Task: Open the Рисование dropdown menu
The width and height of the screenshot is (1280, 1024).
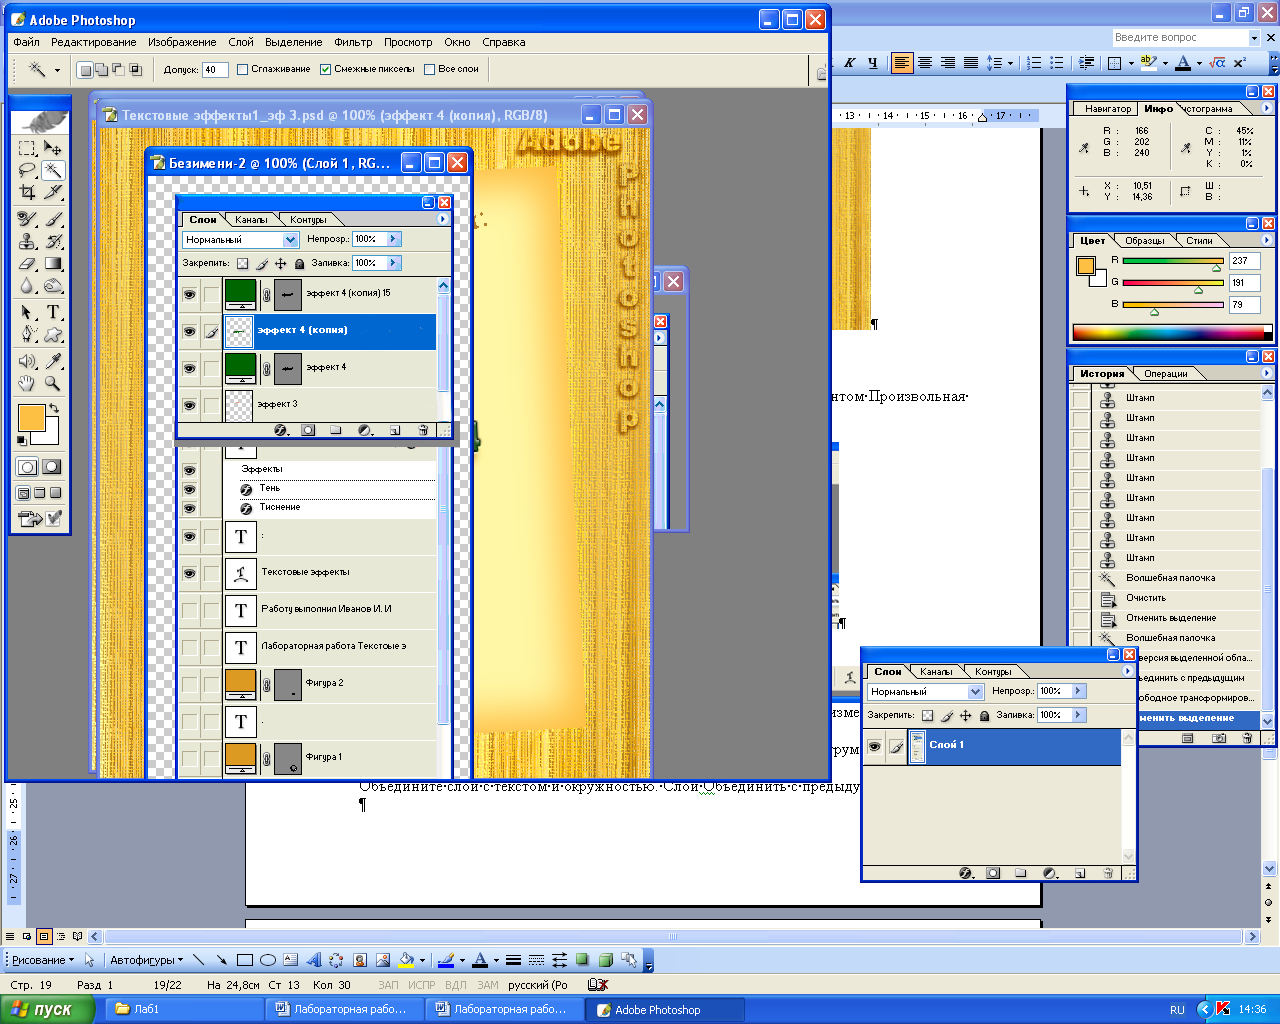Action: [42, 960]
